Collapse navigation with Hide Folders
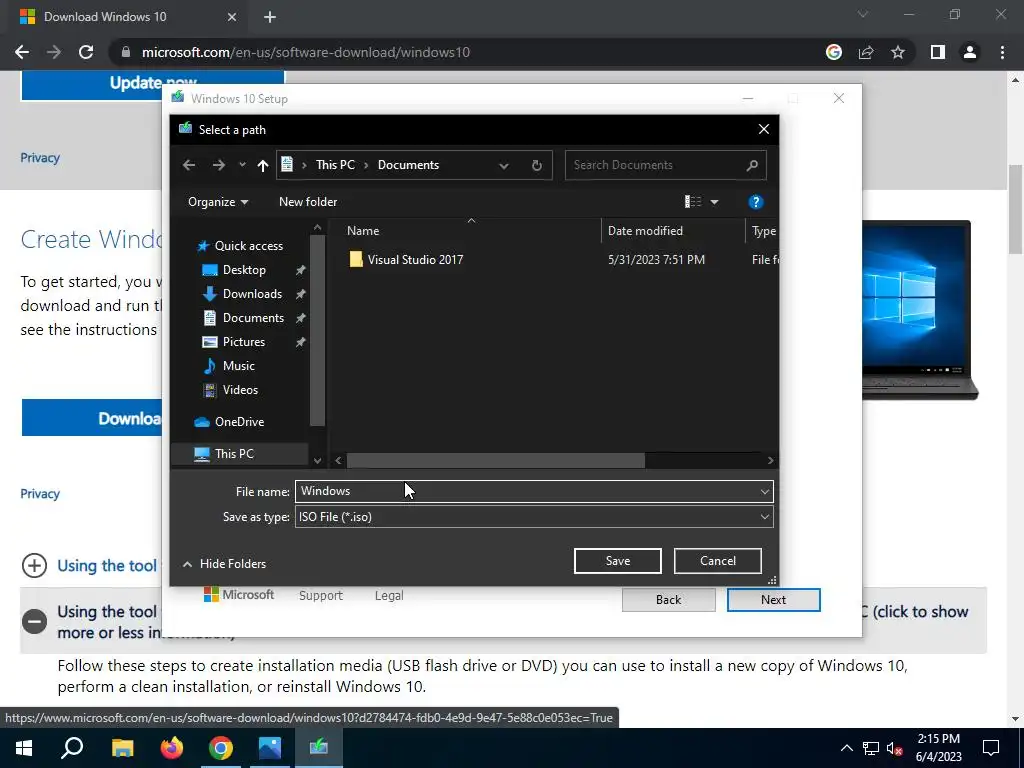Screen dimensions: 1024x768 [225, 564]
